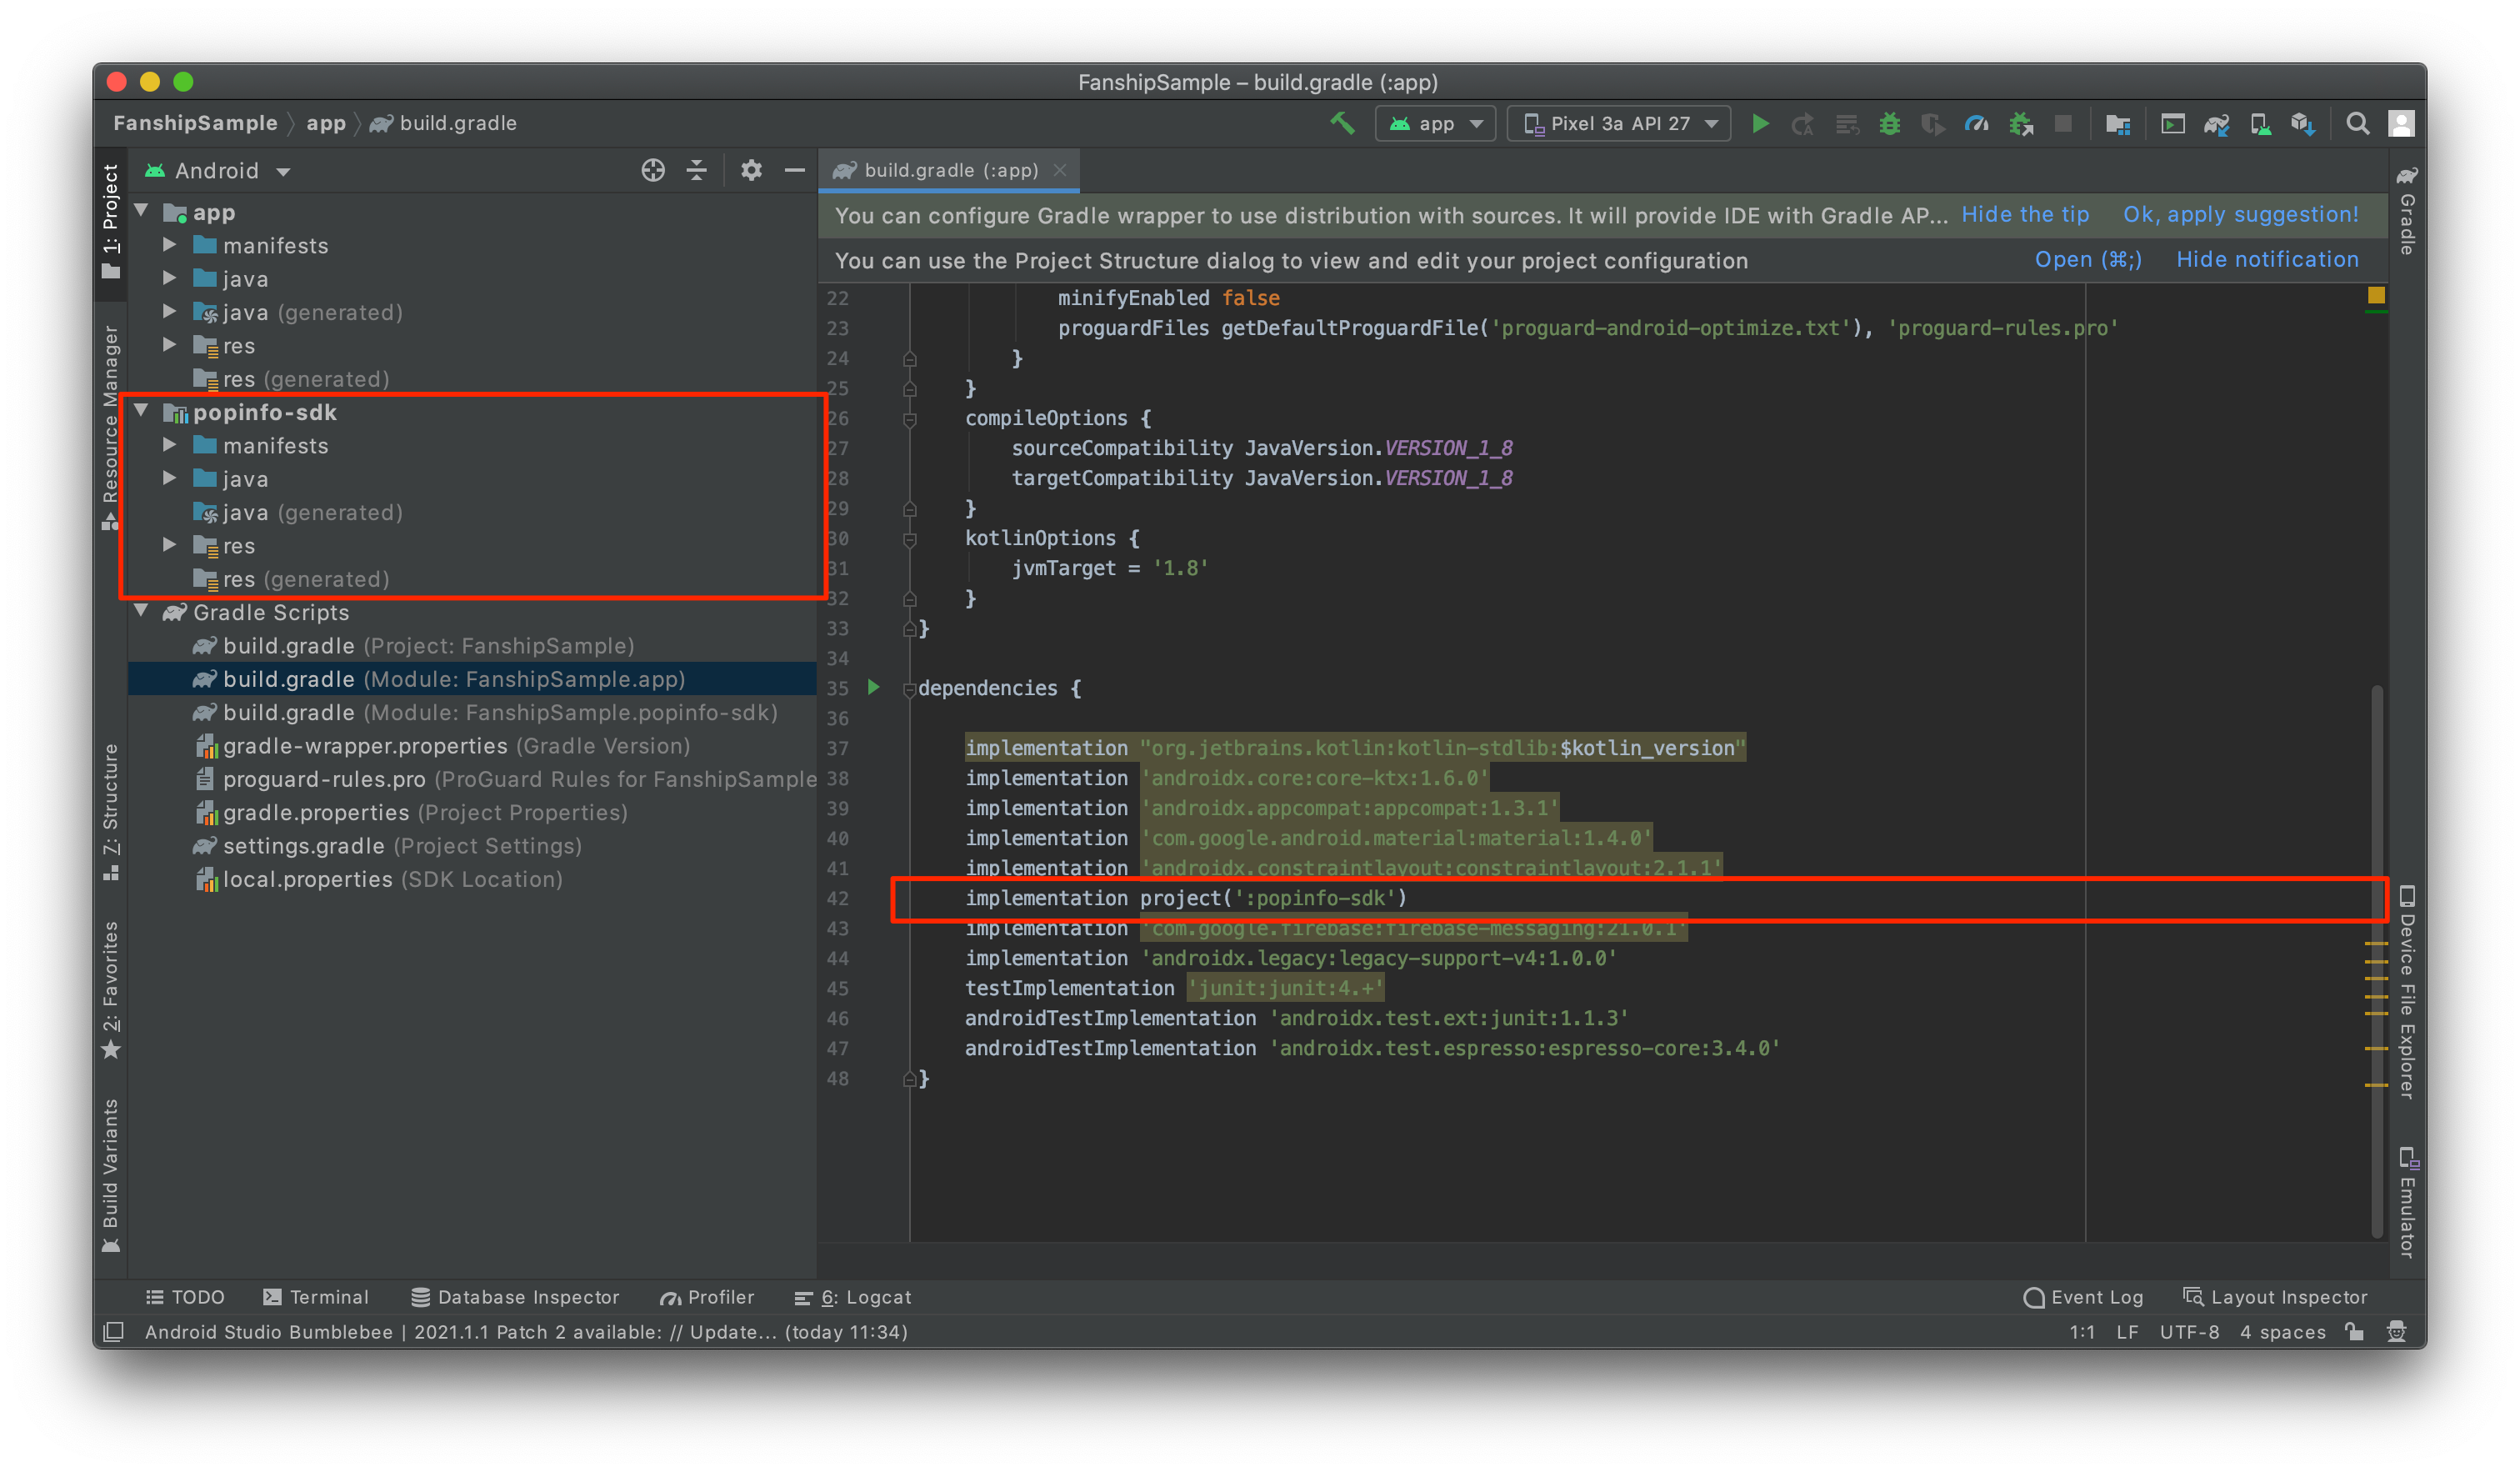The height and width of the screenshot is (1472, 2520).
Task: Open the app run configuration dropdown
Action: point(1435,123)
